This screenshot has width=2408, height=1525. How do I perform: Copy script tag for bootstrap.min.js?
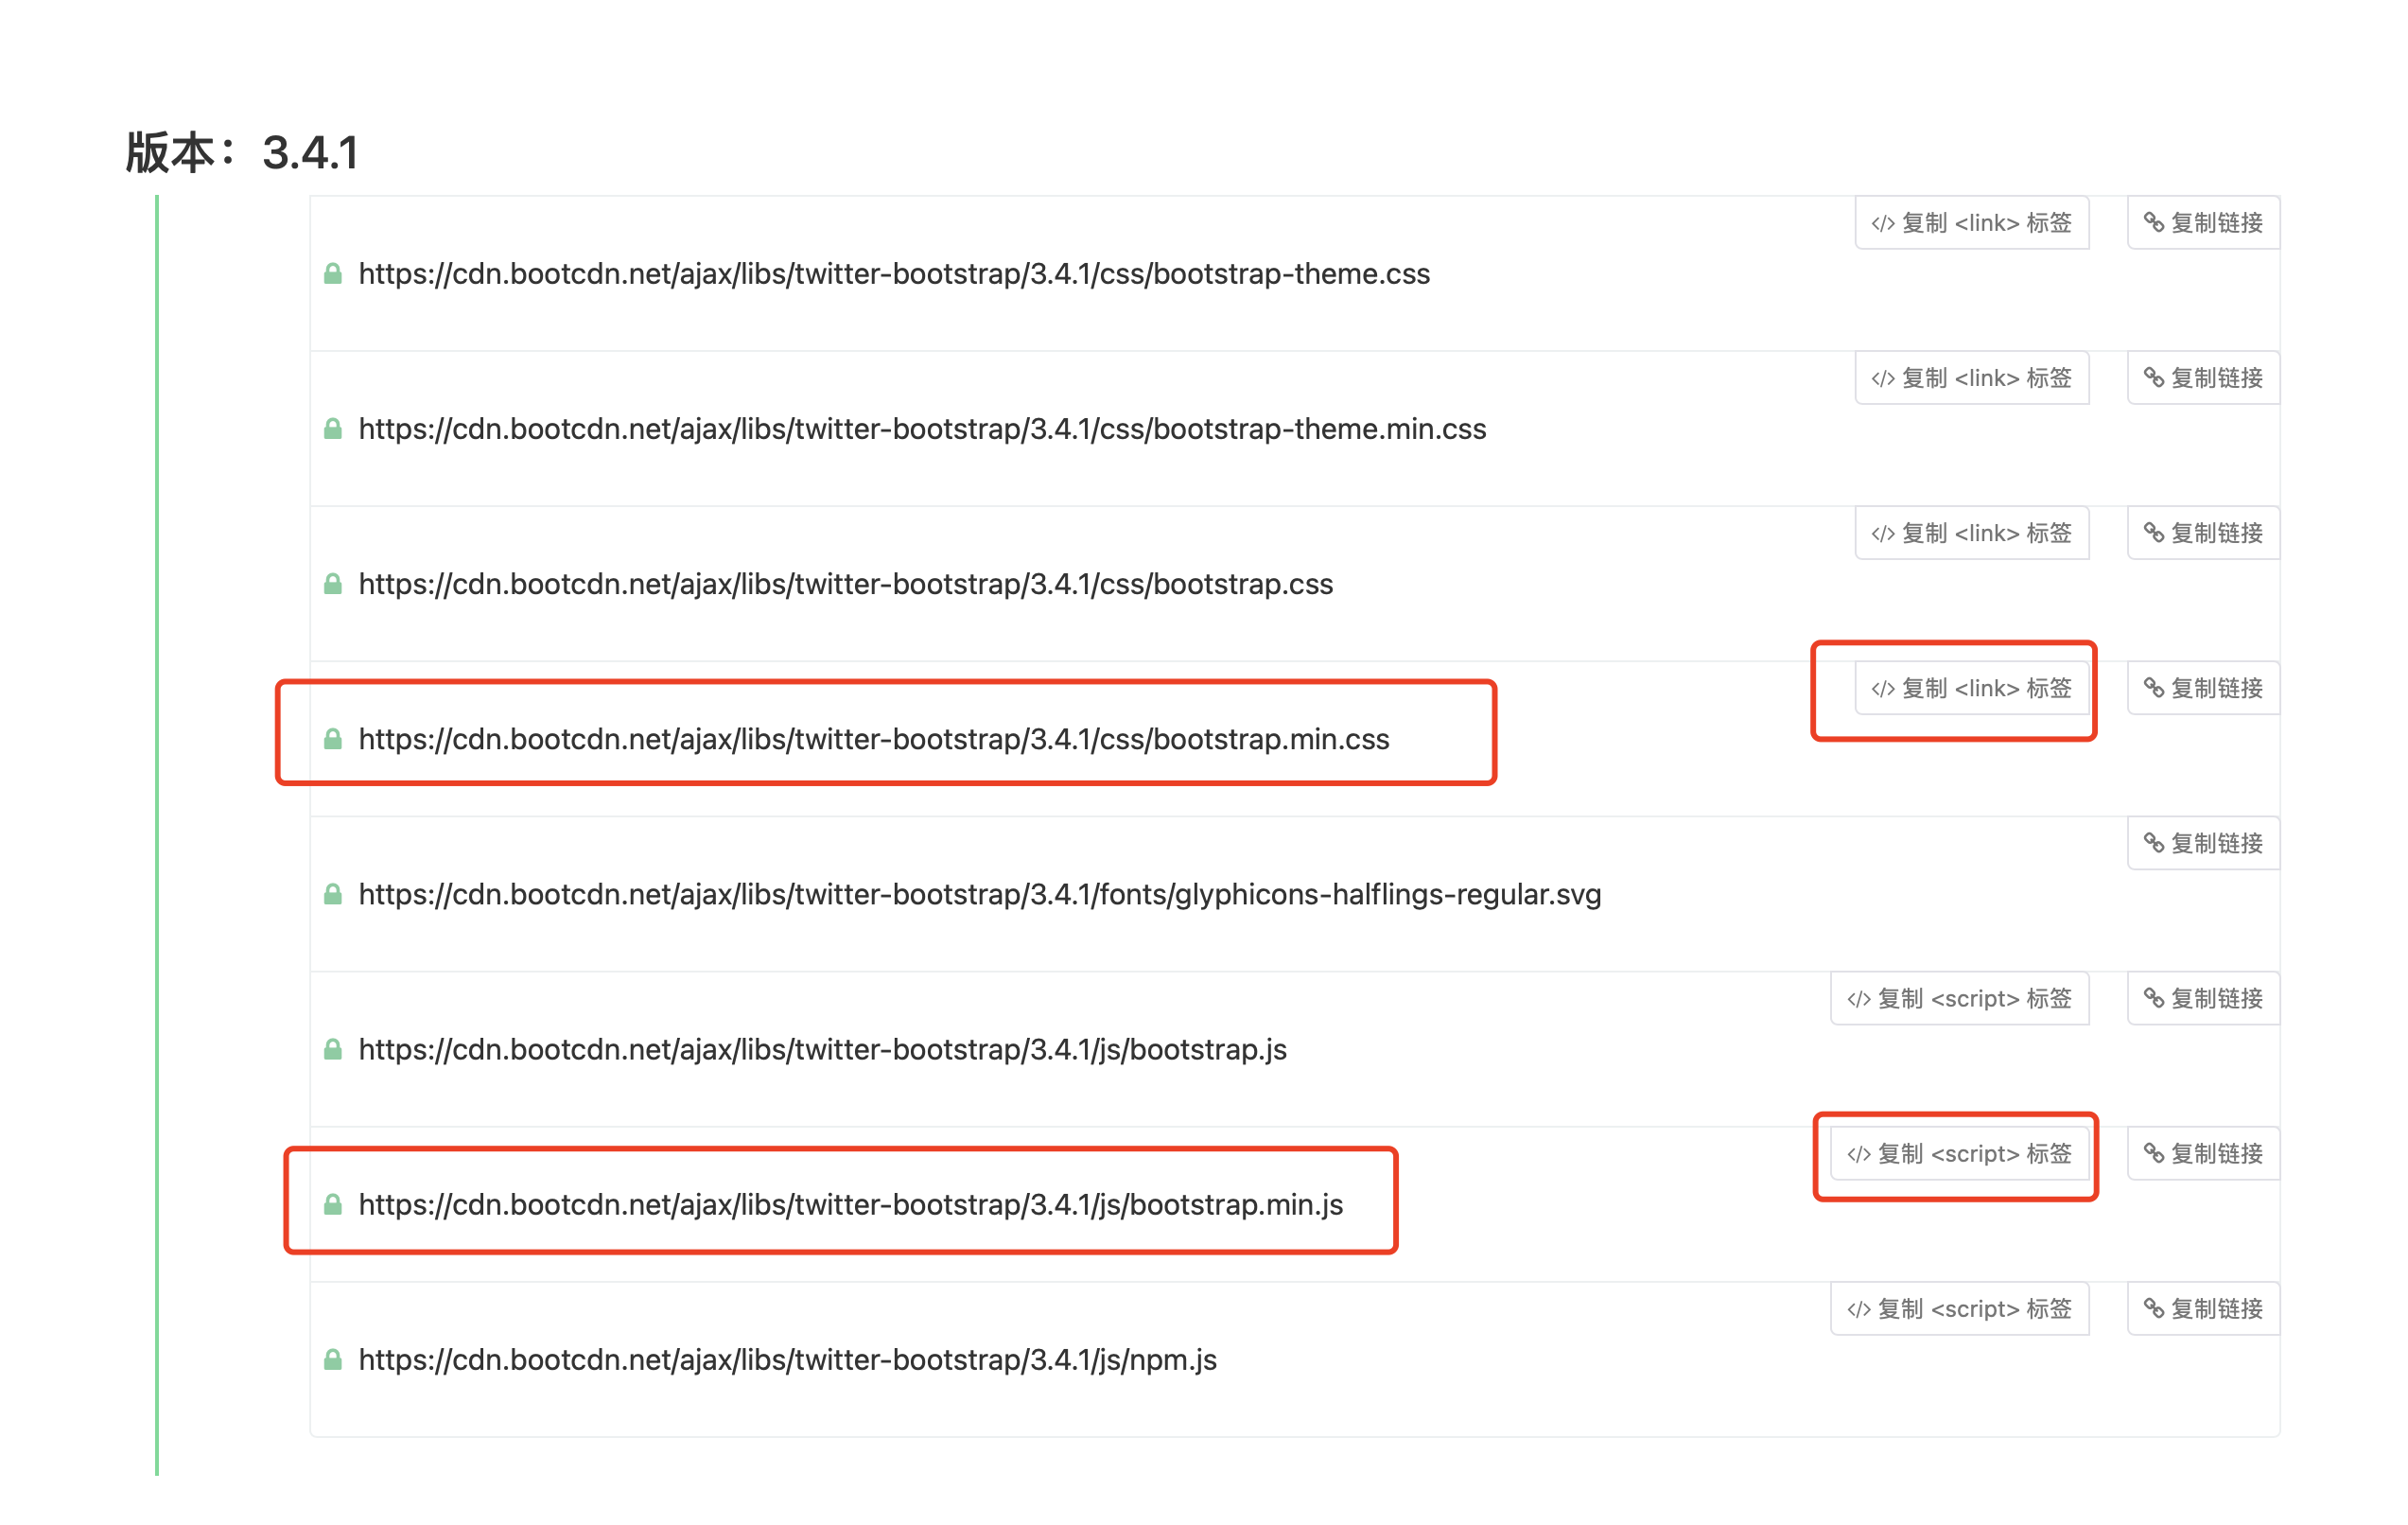(x=1959, y=1153)
